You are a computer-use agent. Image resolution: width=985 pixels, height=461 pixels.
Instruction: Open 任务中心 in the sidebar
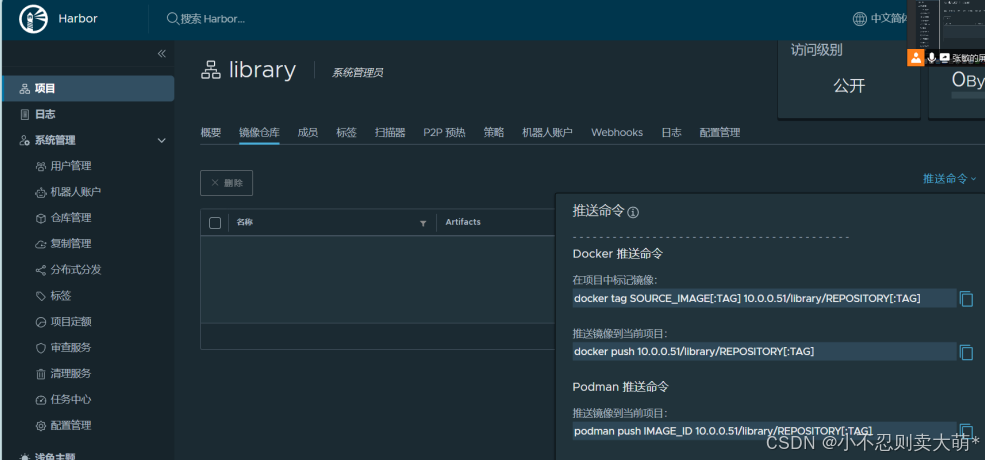pos(71,399)
